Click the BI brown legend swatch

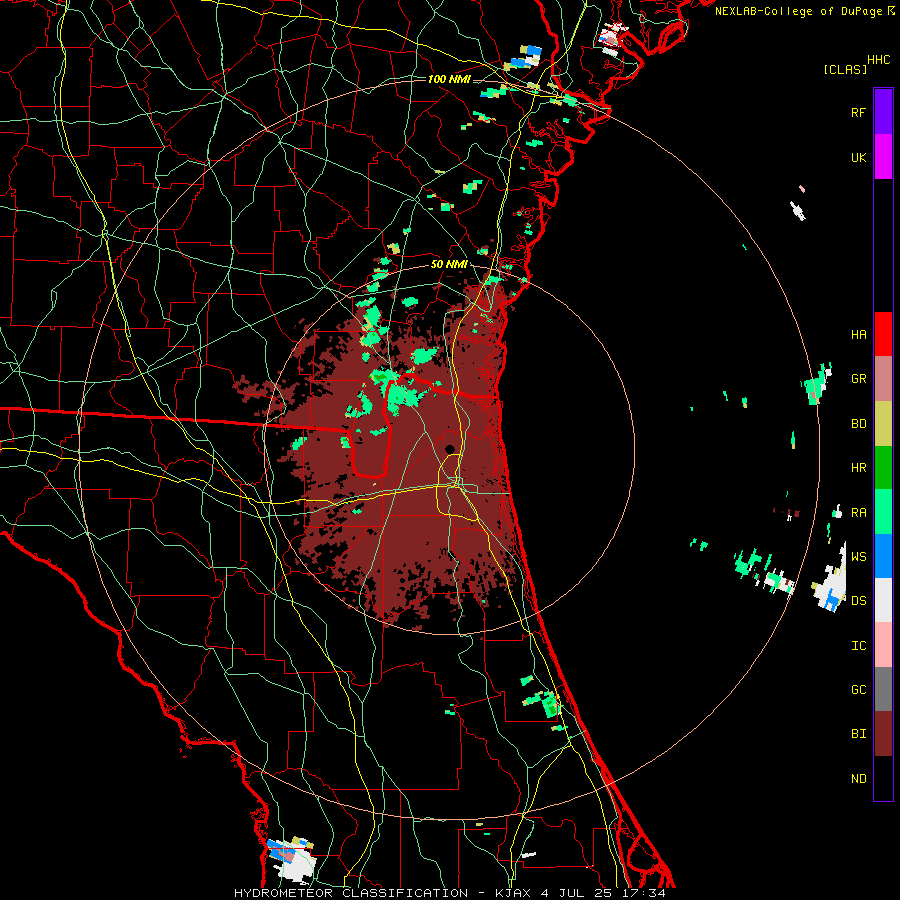tap(883, 734)
